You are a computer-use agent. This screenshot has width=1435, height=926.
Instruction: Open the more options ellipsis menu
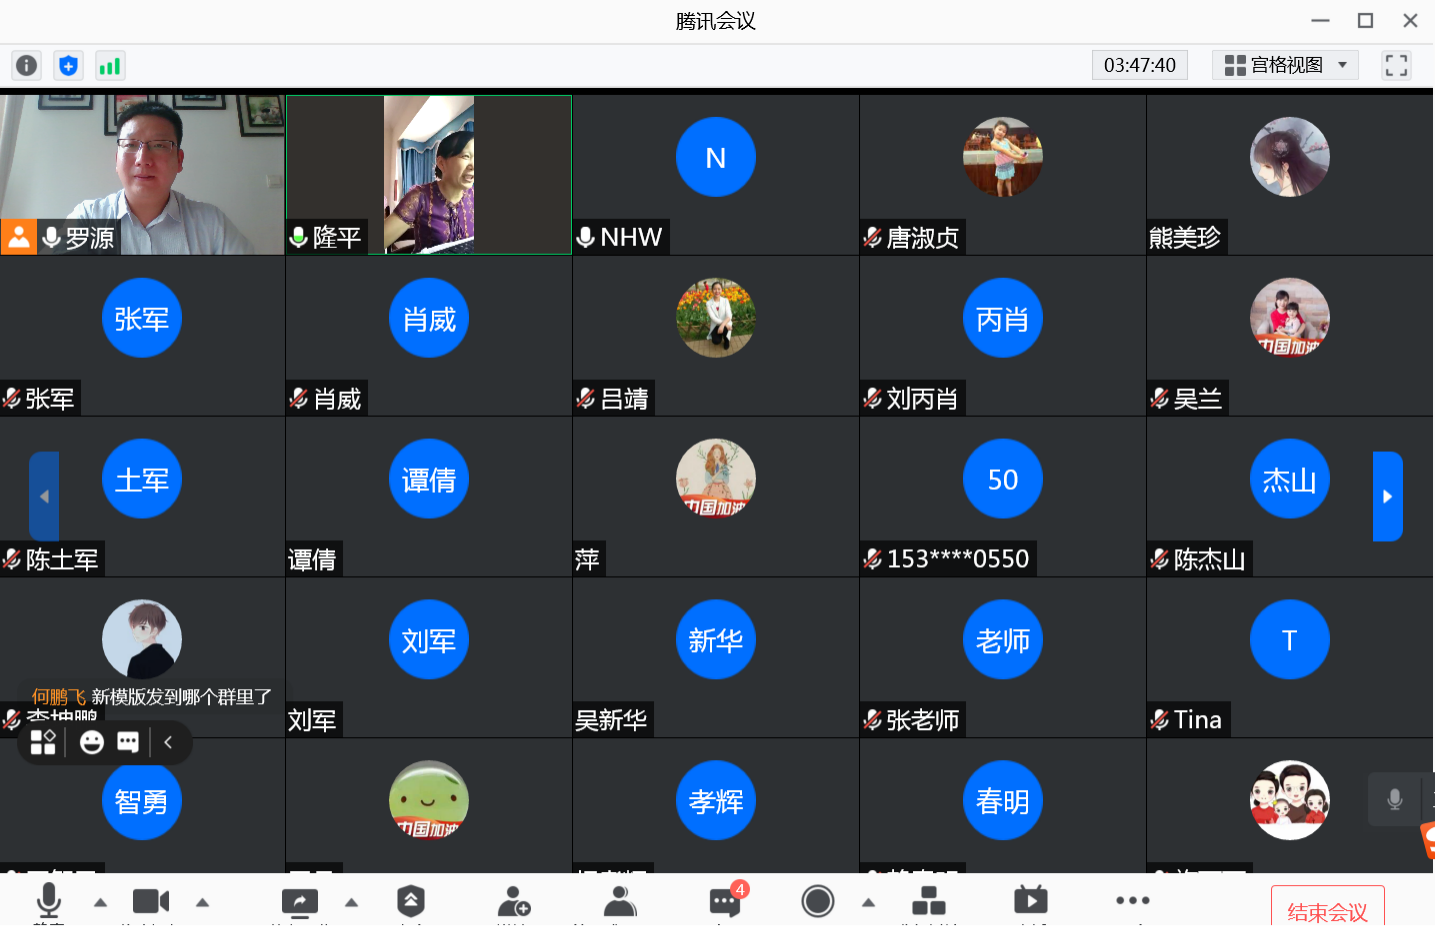pos(1132,901)
